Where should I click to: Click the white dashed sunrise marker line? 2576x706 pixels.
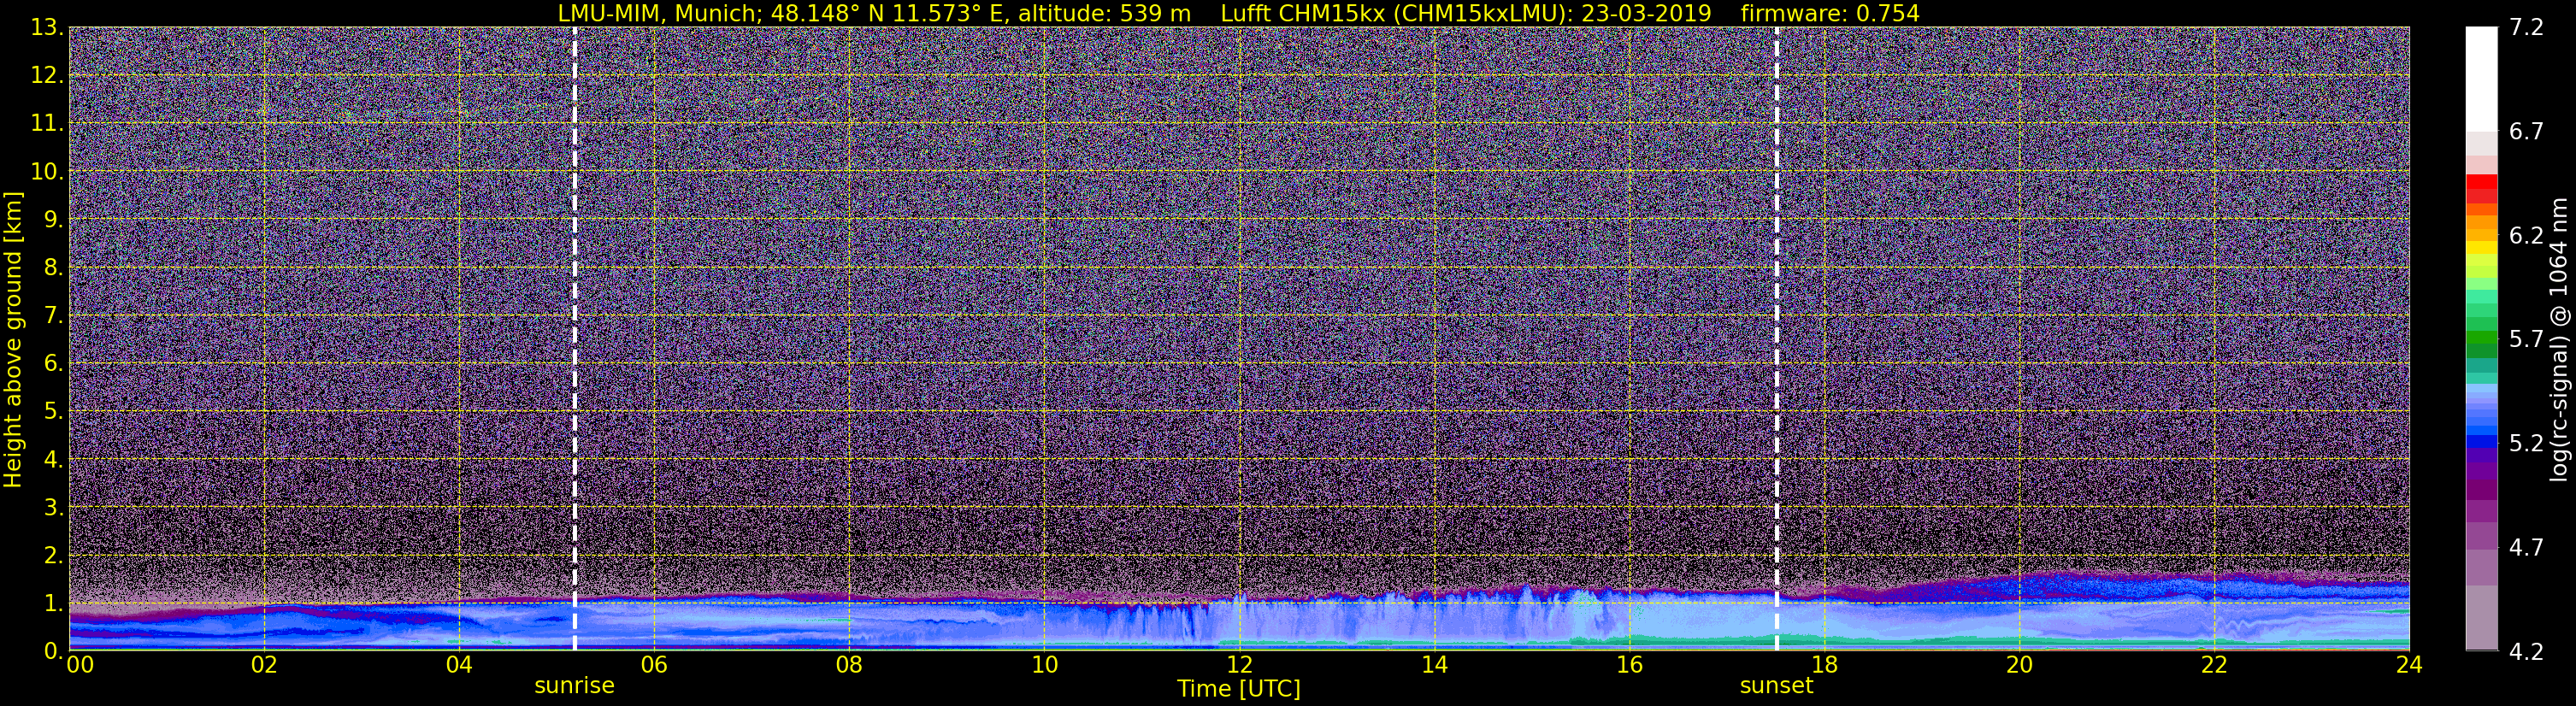click(575, 339)
